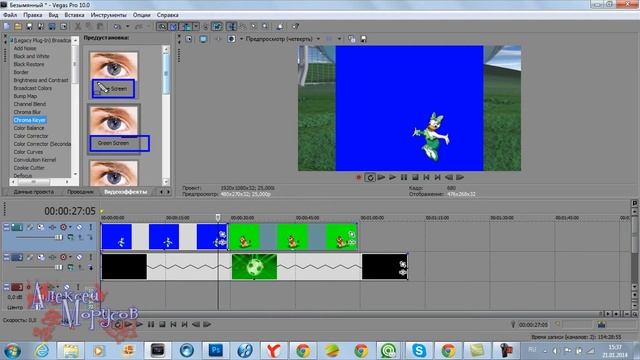Open compositing mode of second video track
Image resolution: width=640 pixels, height=360 pixels.
pyautogui.click(x=70, y=267)
